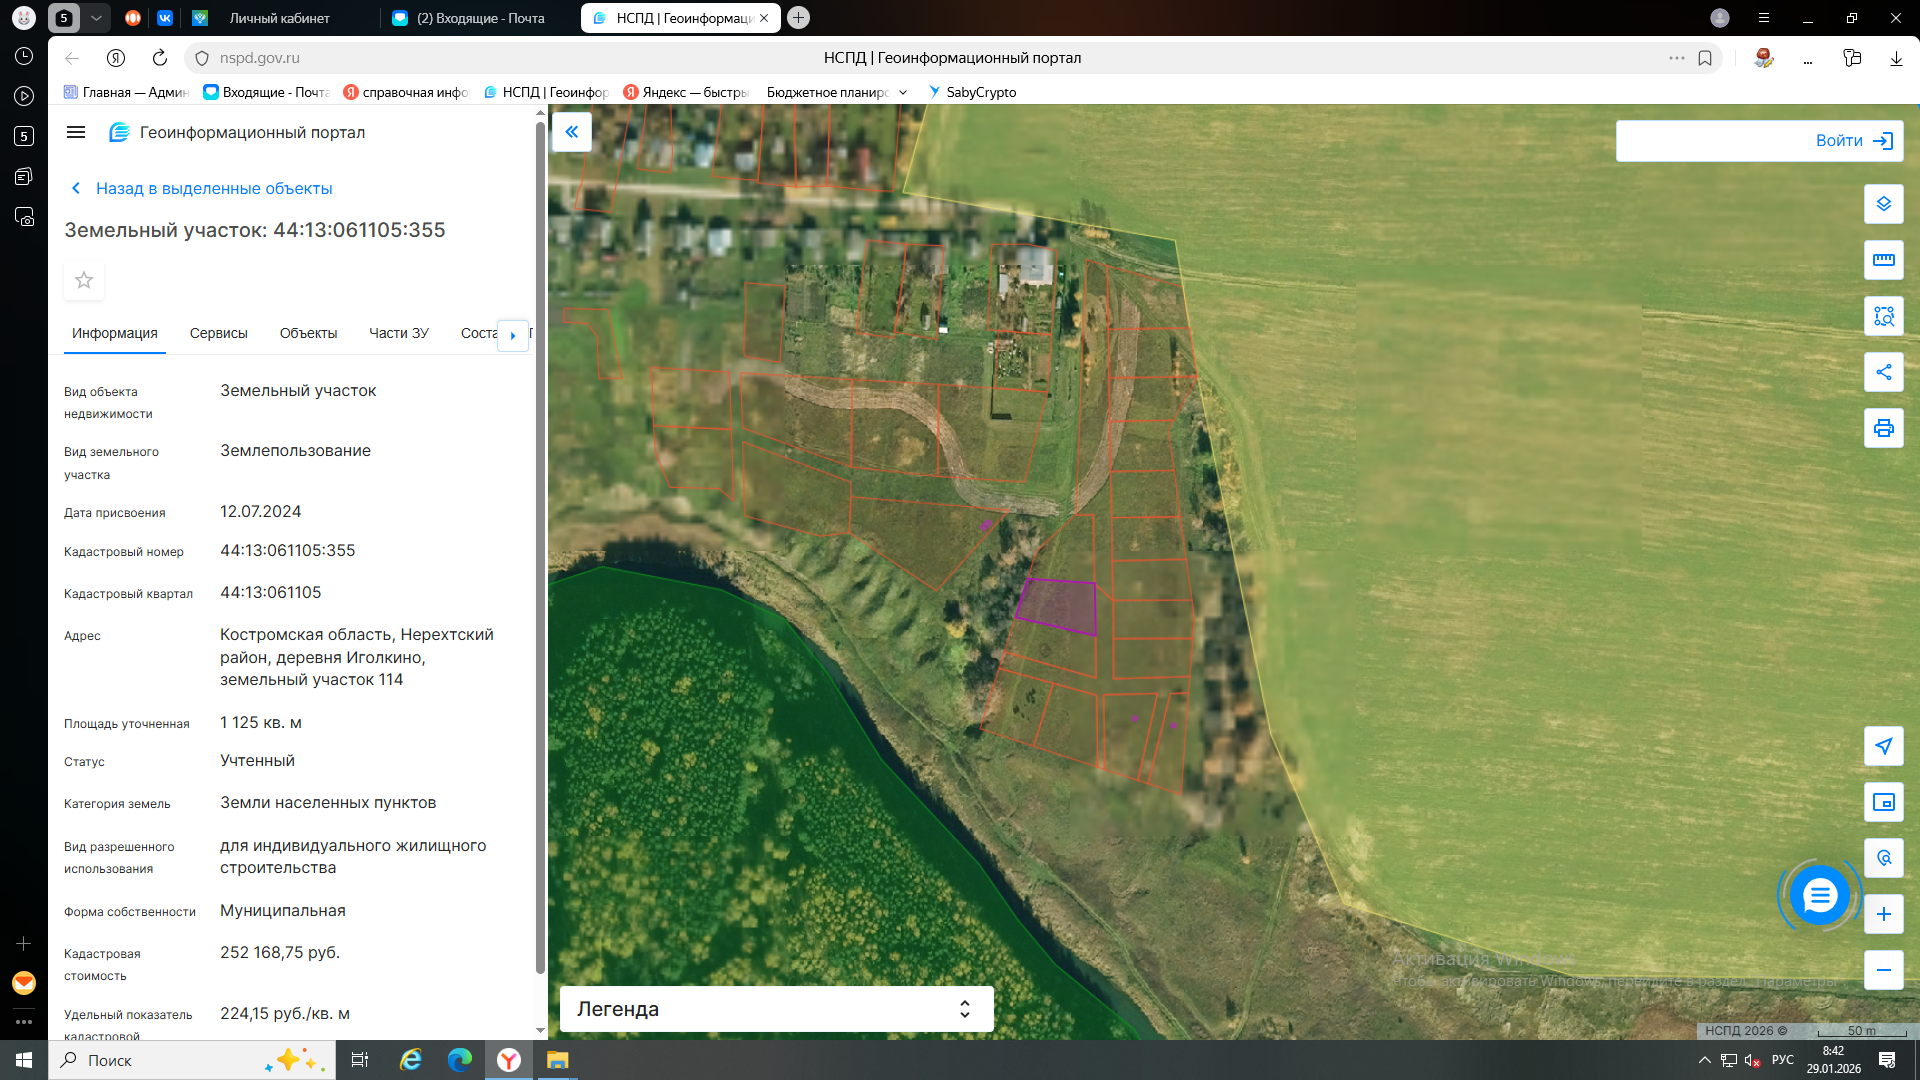Viewport: 1920px width, 1080px height.
Task: Select the cadastral value 252 168,75 руб.
Action: (280, 953)
